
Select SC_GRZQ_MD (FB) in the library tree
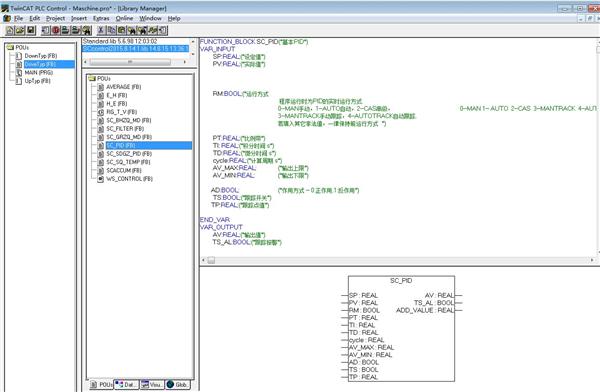tap(129, 137)
